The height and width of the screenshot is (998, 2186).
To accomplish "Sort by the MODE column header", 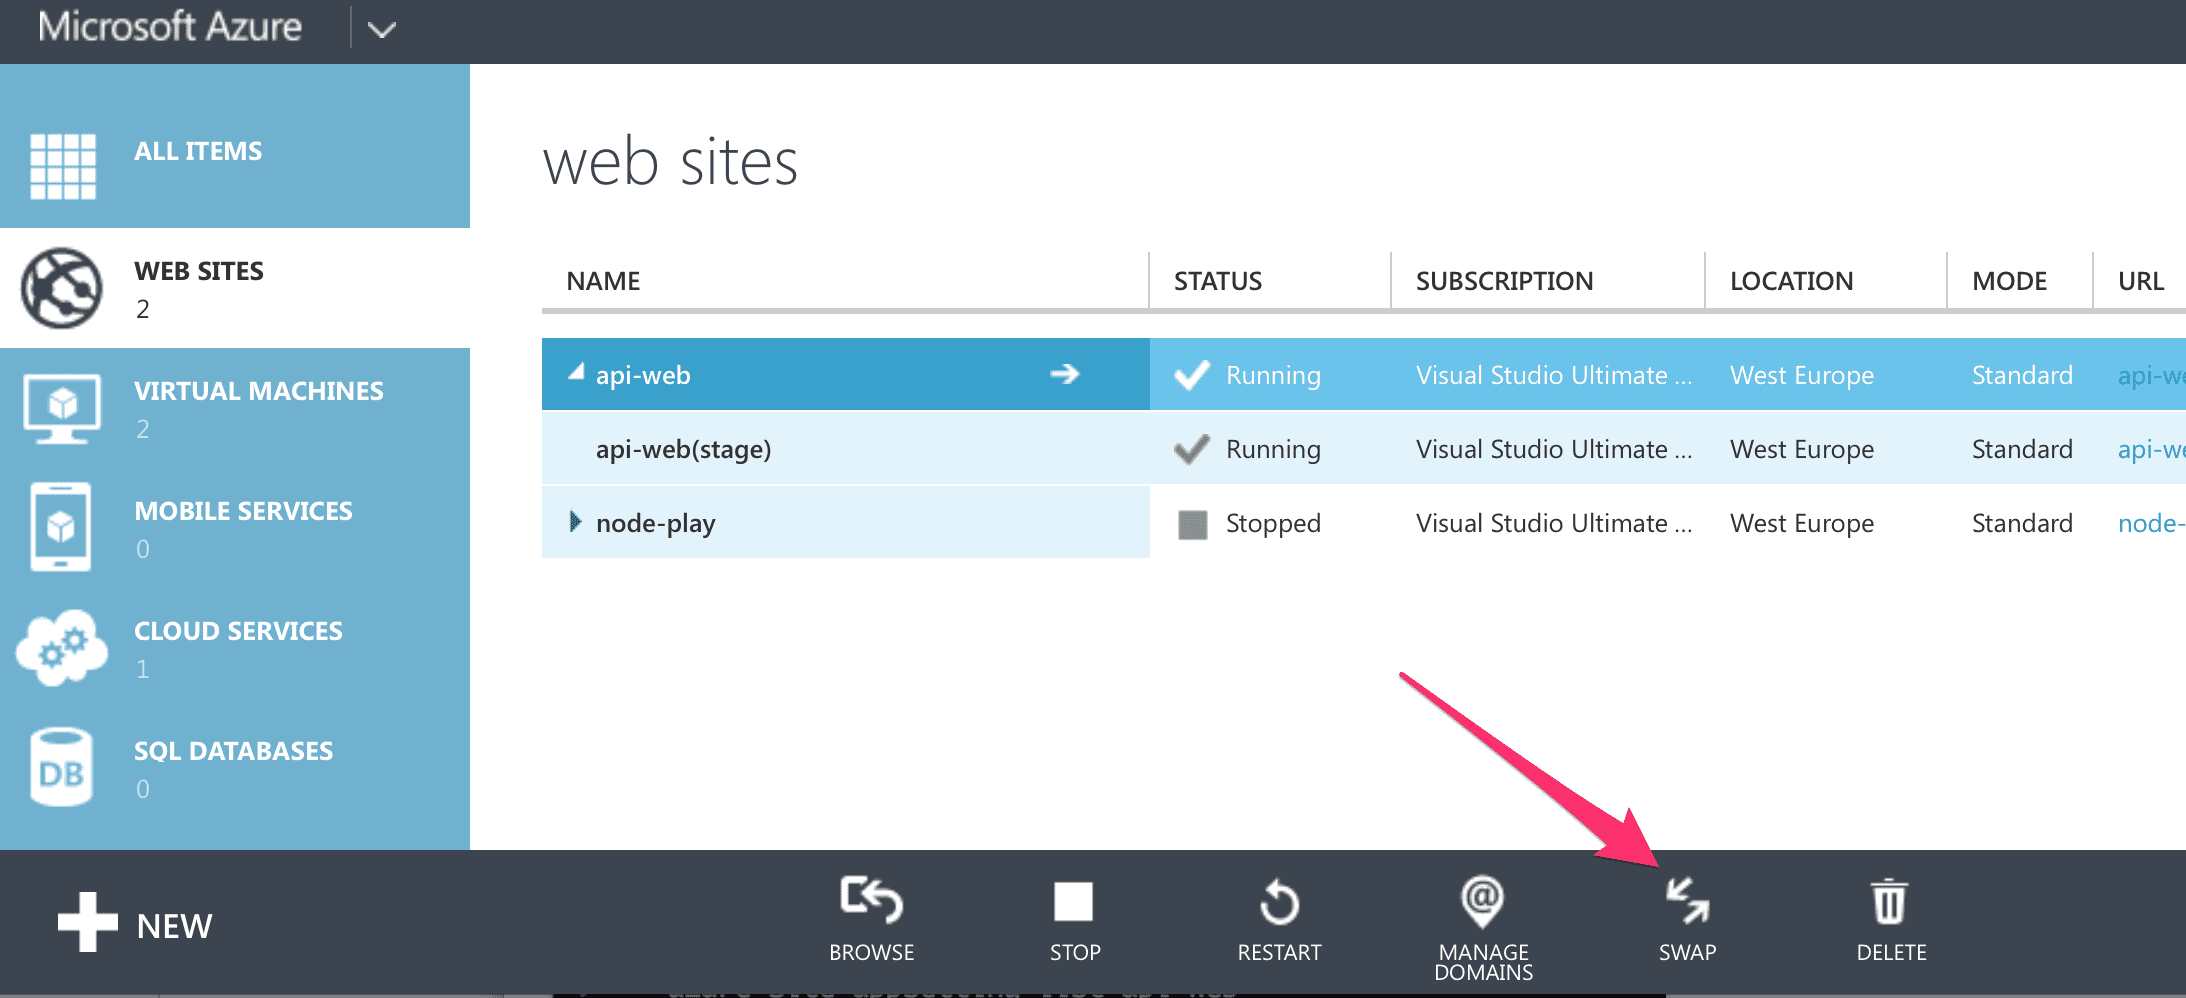I will pyautogui.click(x=2009, y=281).
